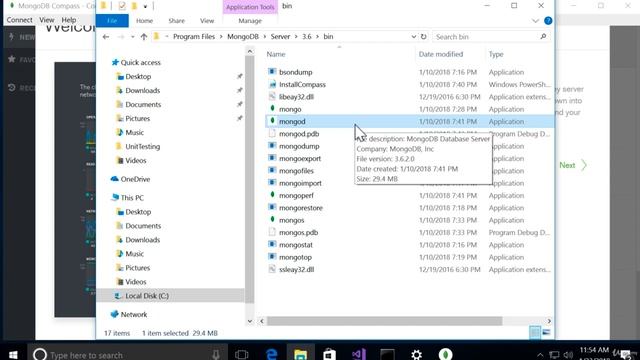Open the File ribbon tab
This screenshot has height=360, width=640.
(112, 21)
